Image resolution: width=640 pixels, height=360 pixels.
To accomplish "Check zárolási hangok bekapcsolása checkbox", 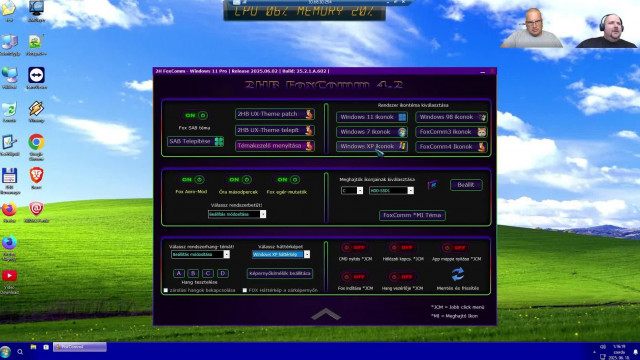I will [x=166, y=290].
